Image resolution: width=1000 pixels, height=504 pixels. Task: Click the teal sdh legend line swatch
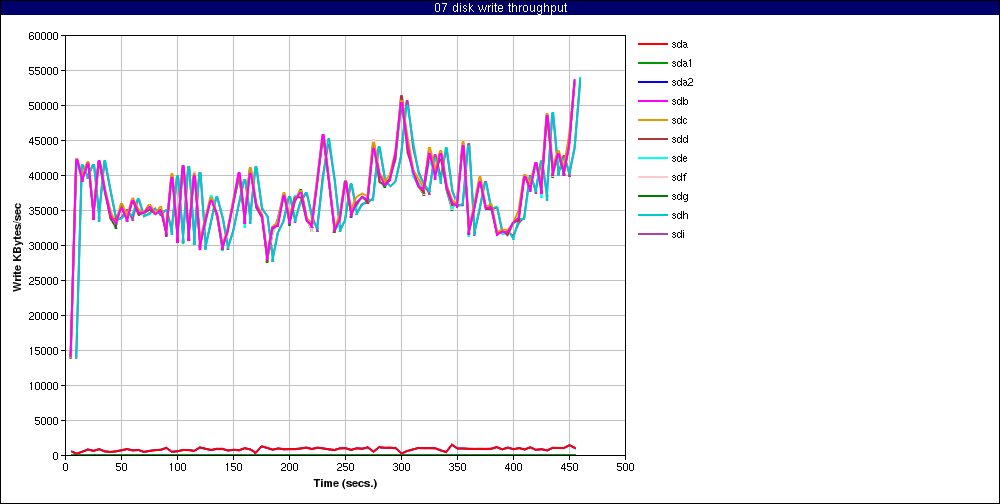pyautogui.click(x=652, y=216)
